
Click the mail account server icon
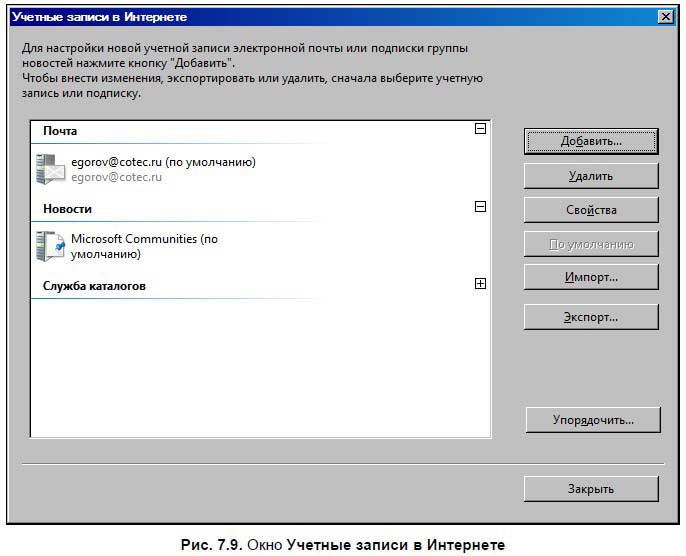(x=50, y=169)
